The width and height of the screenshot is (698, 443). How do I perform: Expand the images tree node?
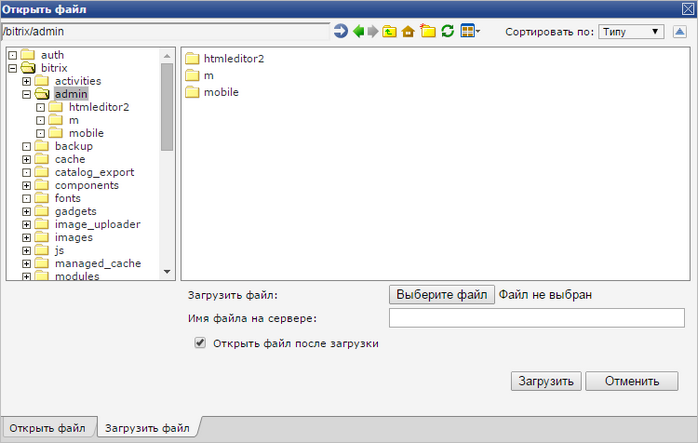click(x=26, y=238)
